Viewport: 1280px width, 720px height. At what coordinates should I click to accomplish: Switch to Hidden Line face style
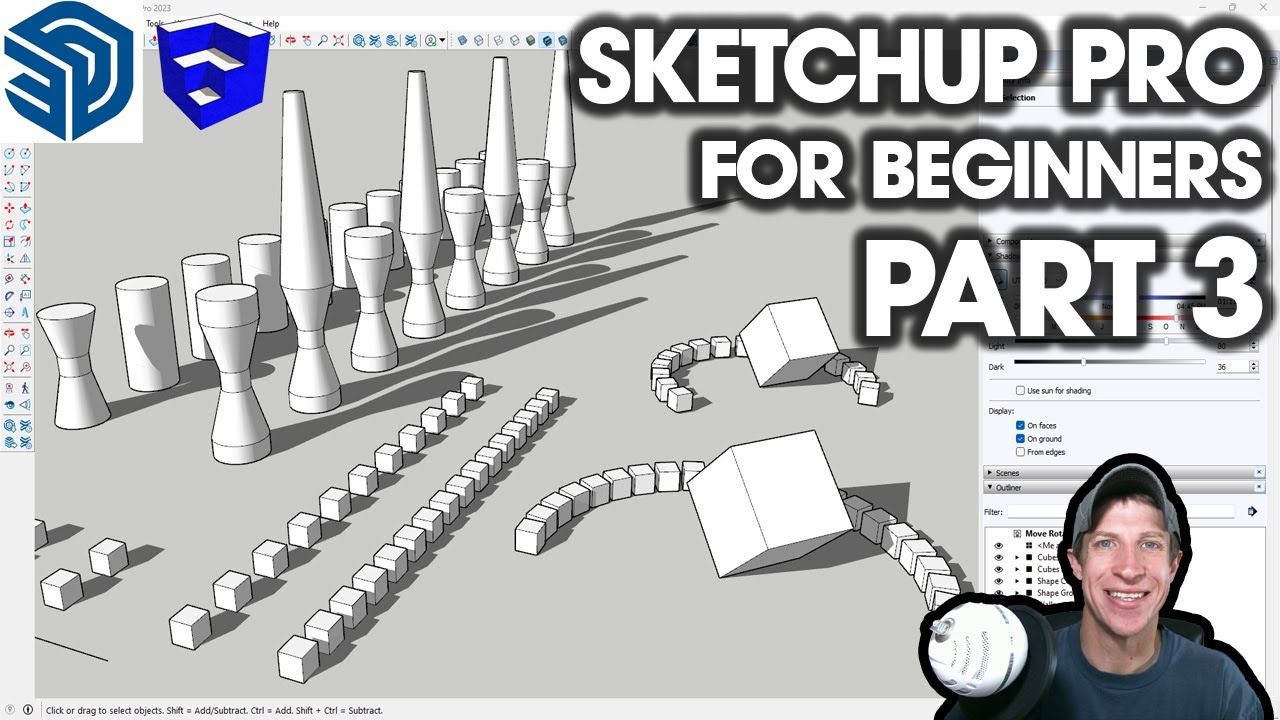coord(515,40)
